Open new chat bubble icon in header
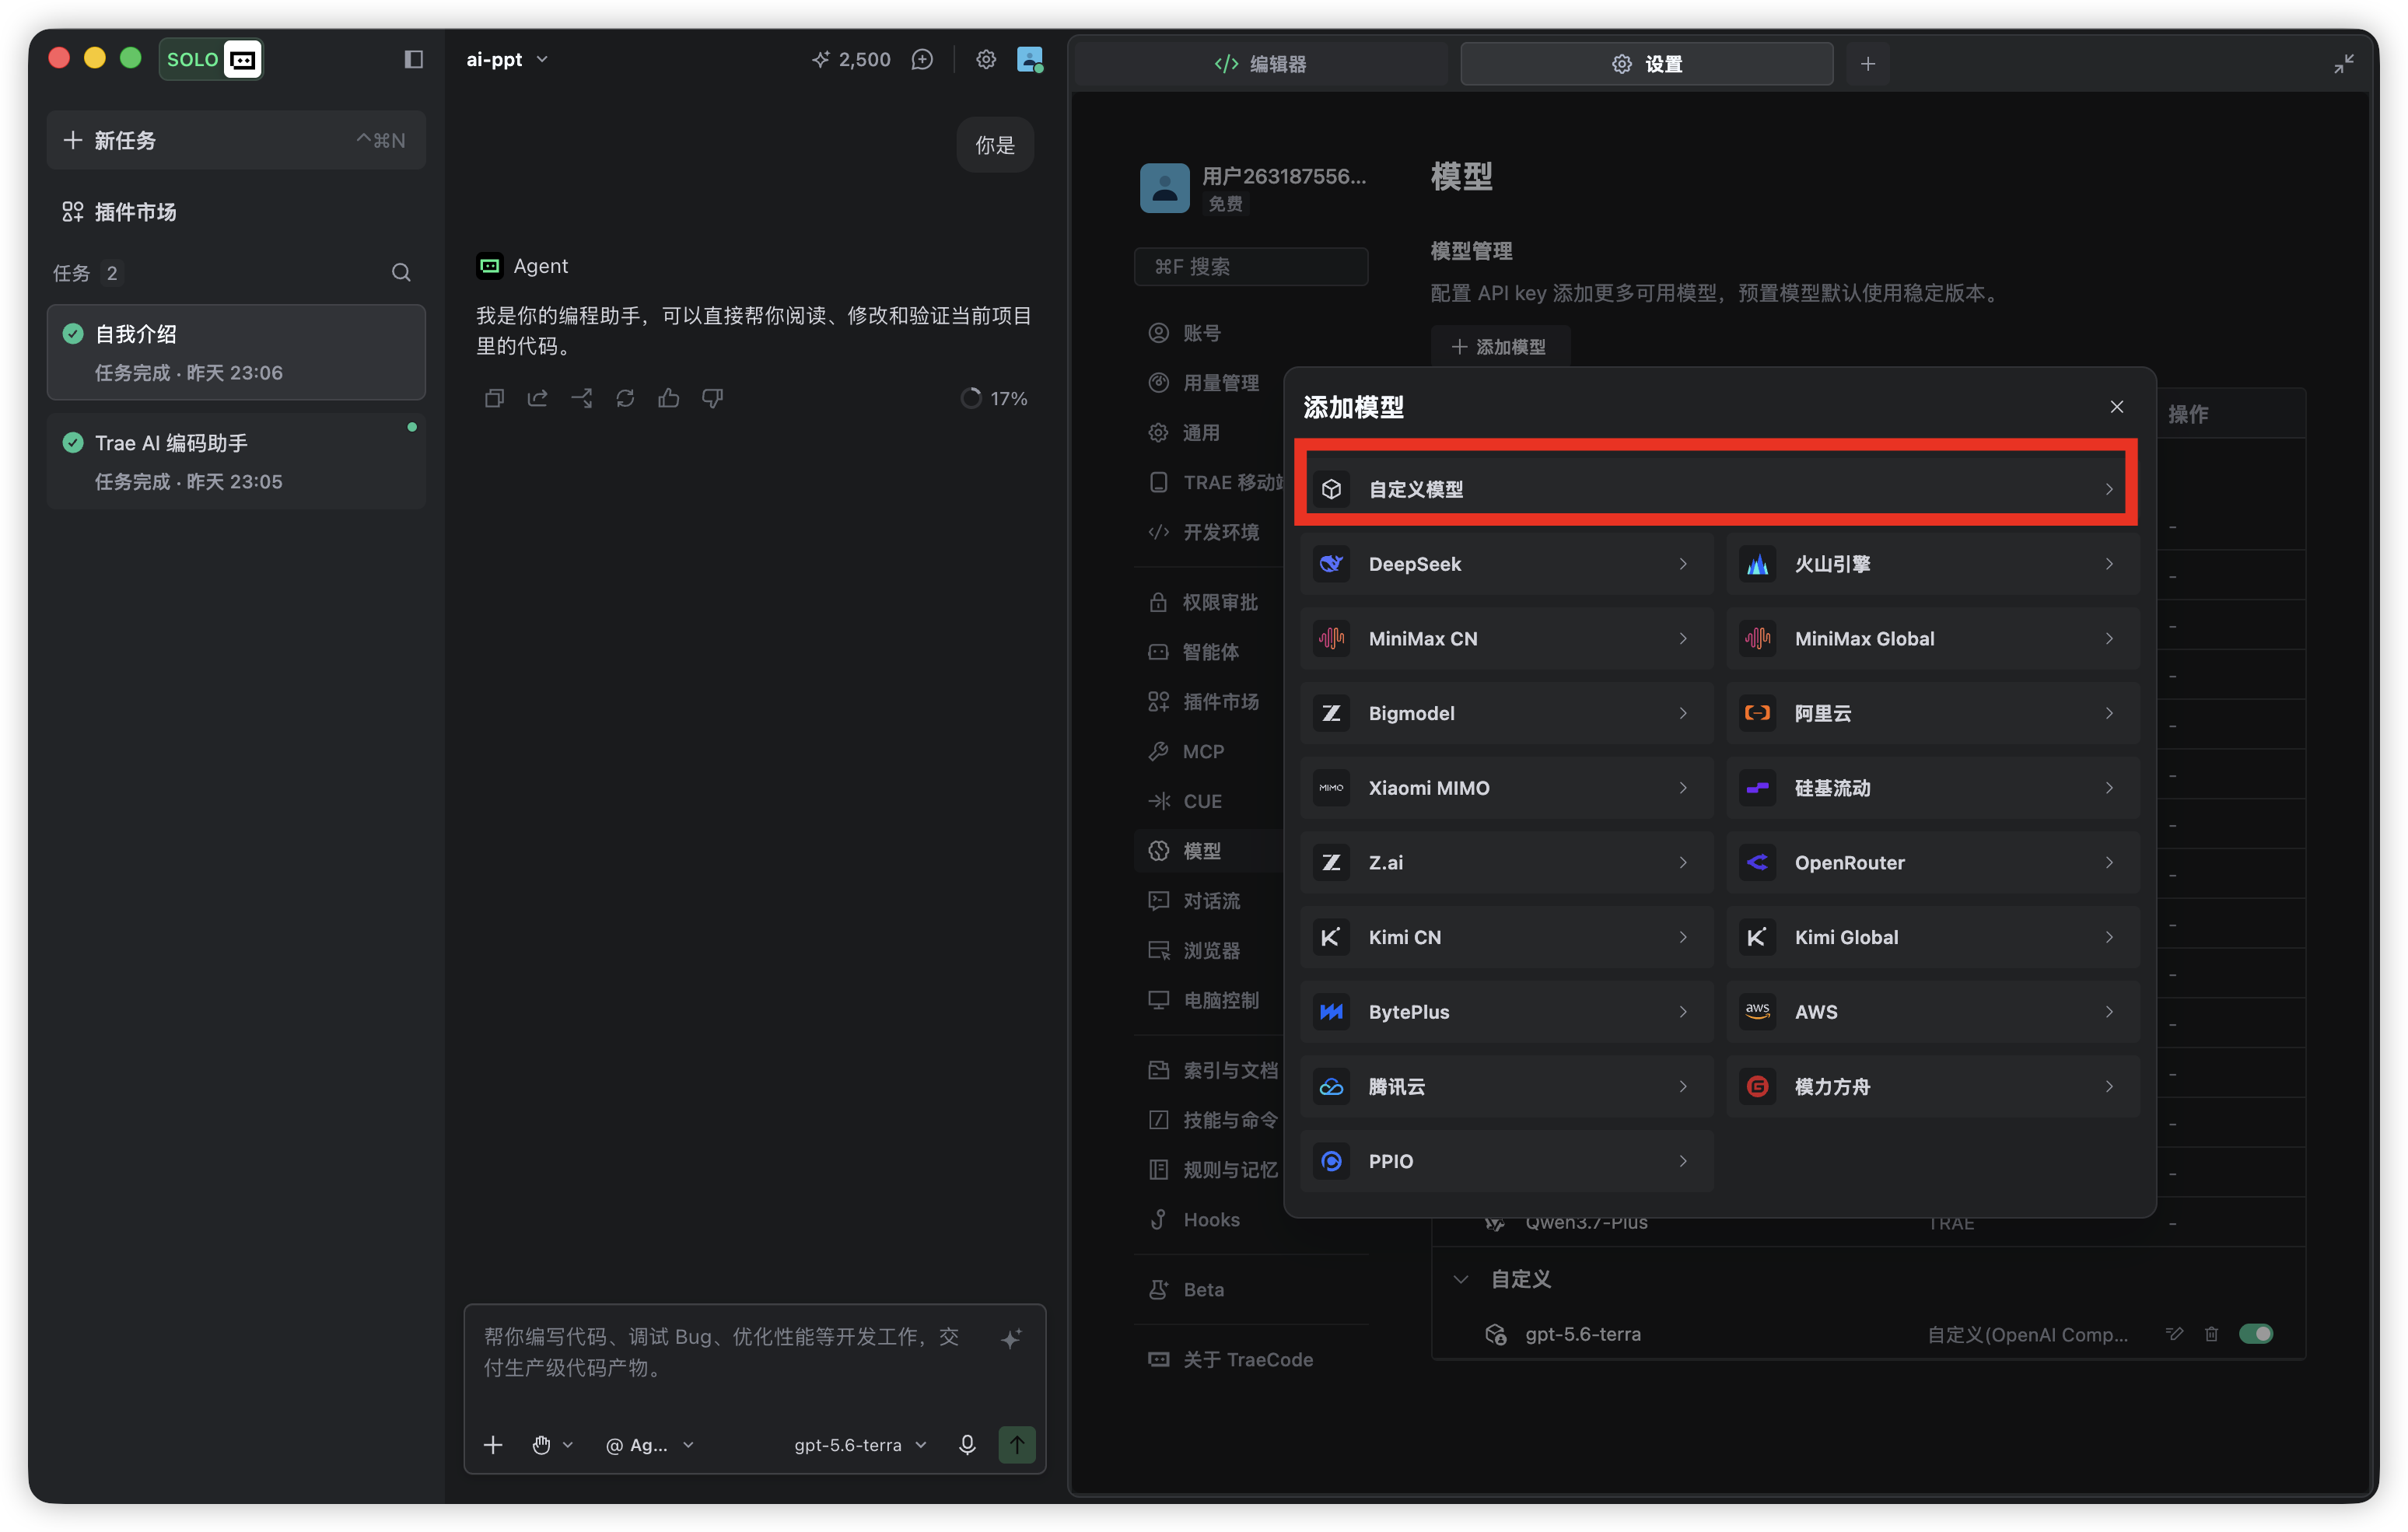 click(x=922, y=59)
